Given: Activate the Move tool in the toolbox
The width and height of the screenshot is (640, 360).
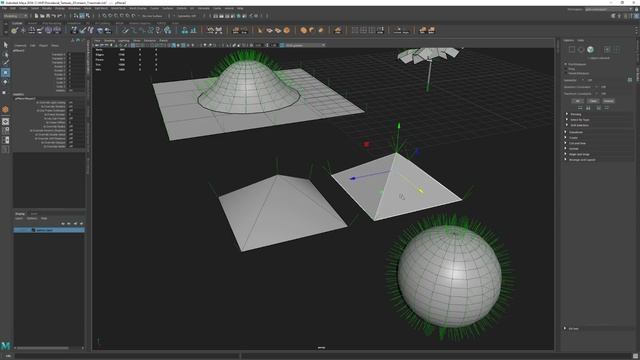Looking at the screenshot, I should pyautogui.click(x=5, y=72).
